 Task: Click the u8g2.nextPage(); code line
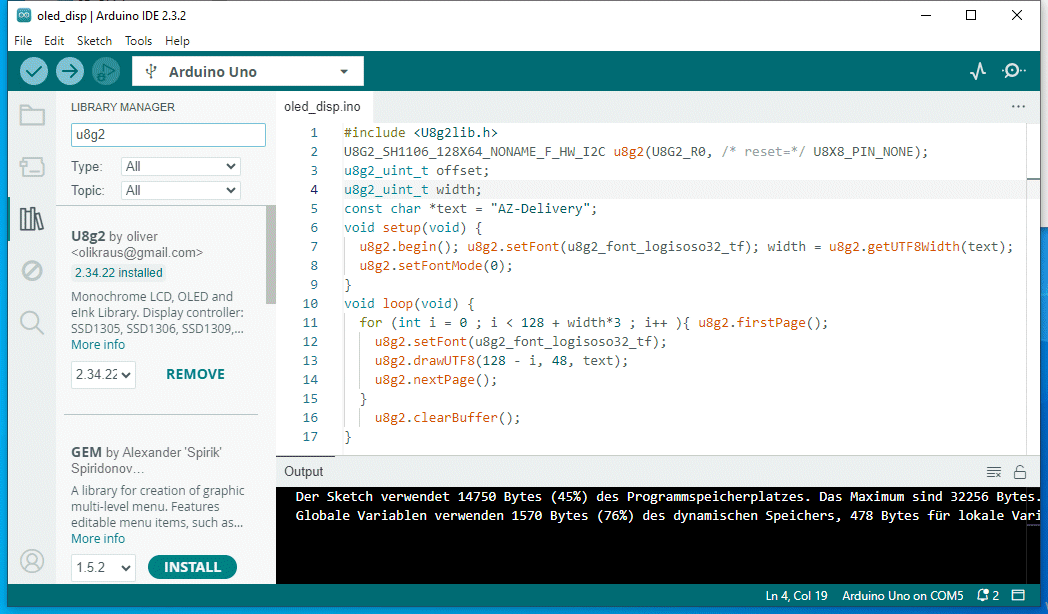[x=436, y=379]
